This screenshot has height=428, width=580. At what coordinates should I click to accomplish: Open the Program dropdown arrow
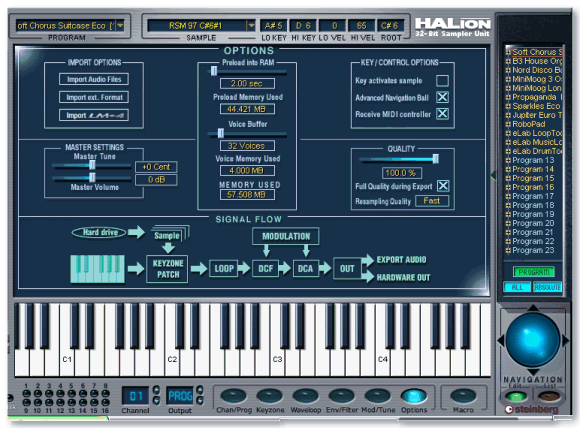(120, 26)
